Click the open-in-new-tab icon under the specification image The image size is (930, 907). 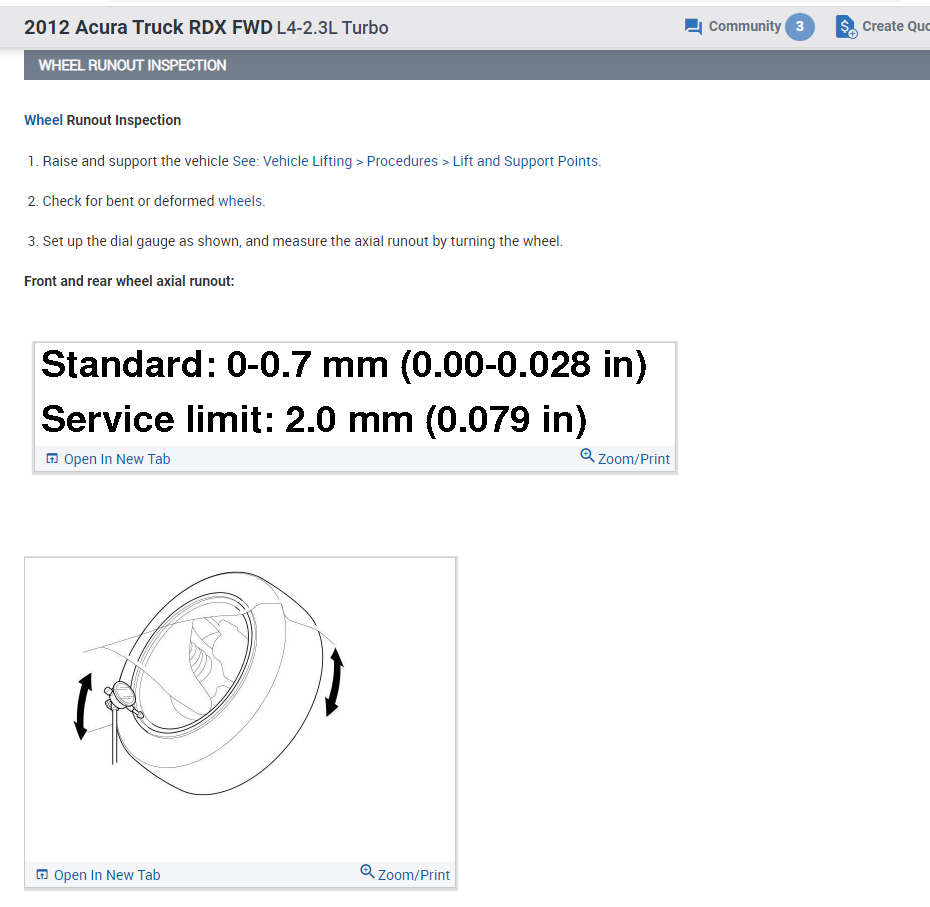click(52, 459)
